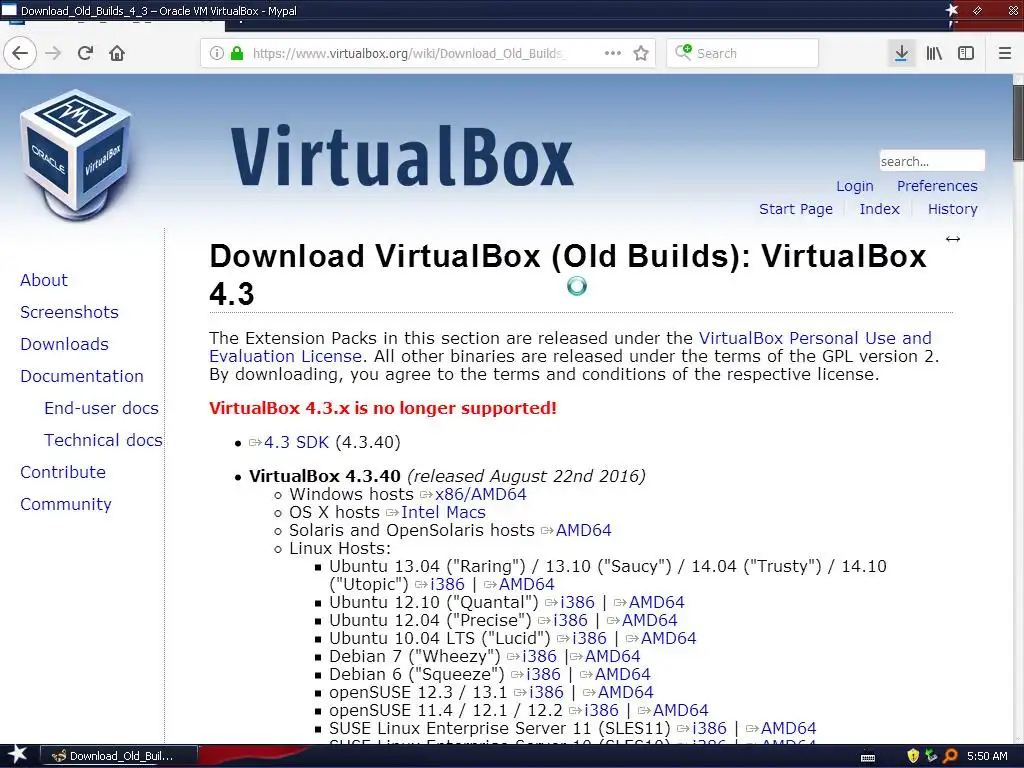Download Ubuntu 12.10 Quantal AMD64 package

[656, 602]
